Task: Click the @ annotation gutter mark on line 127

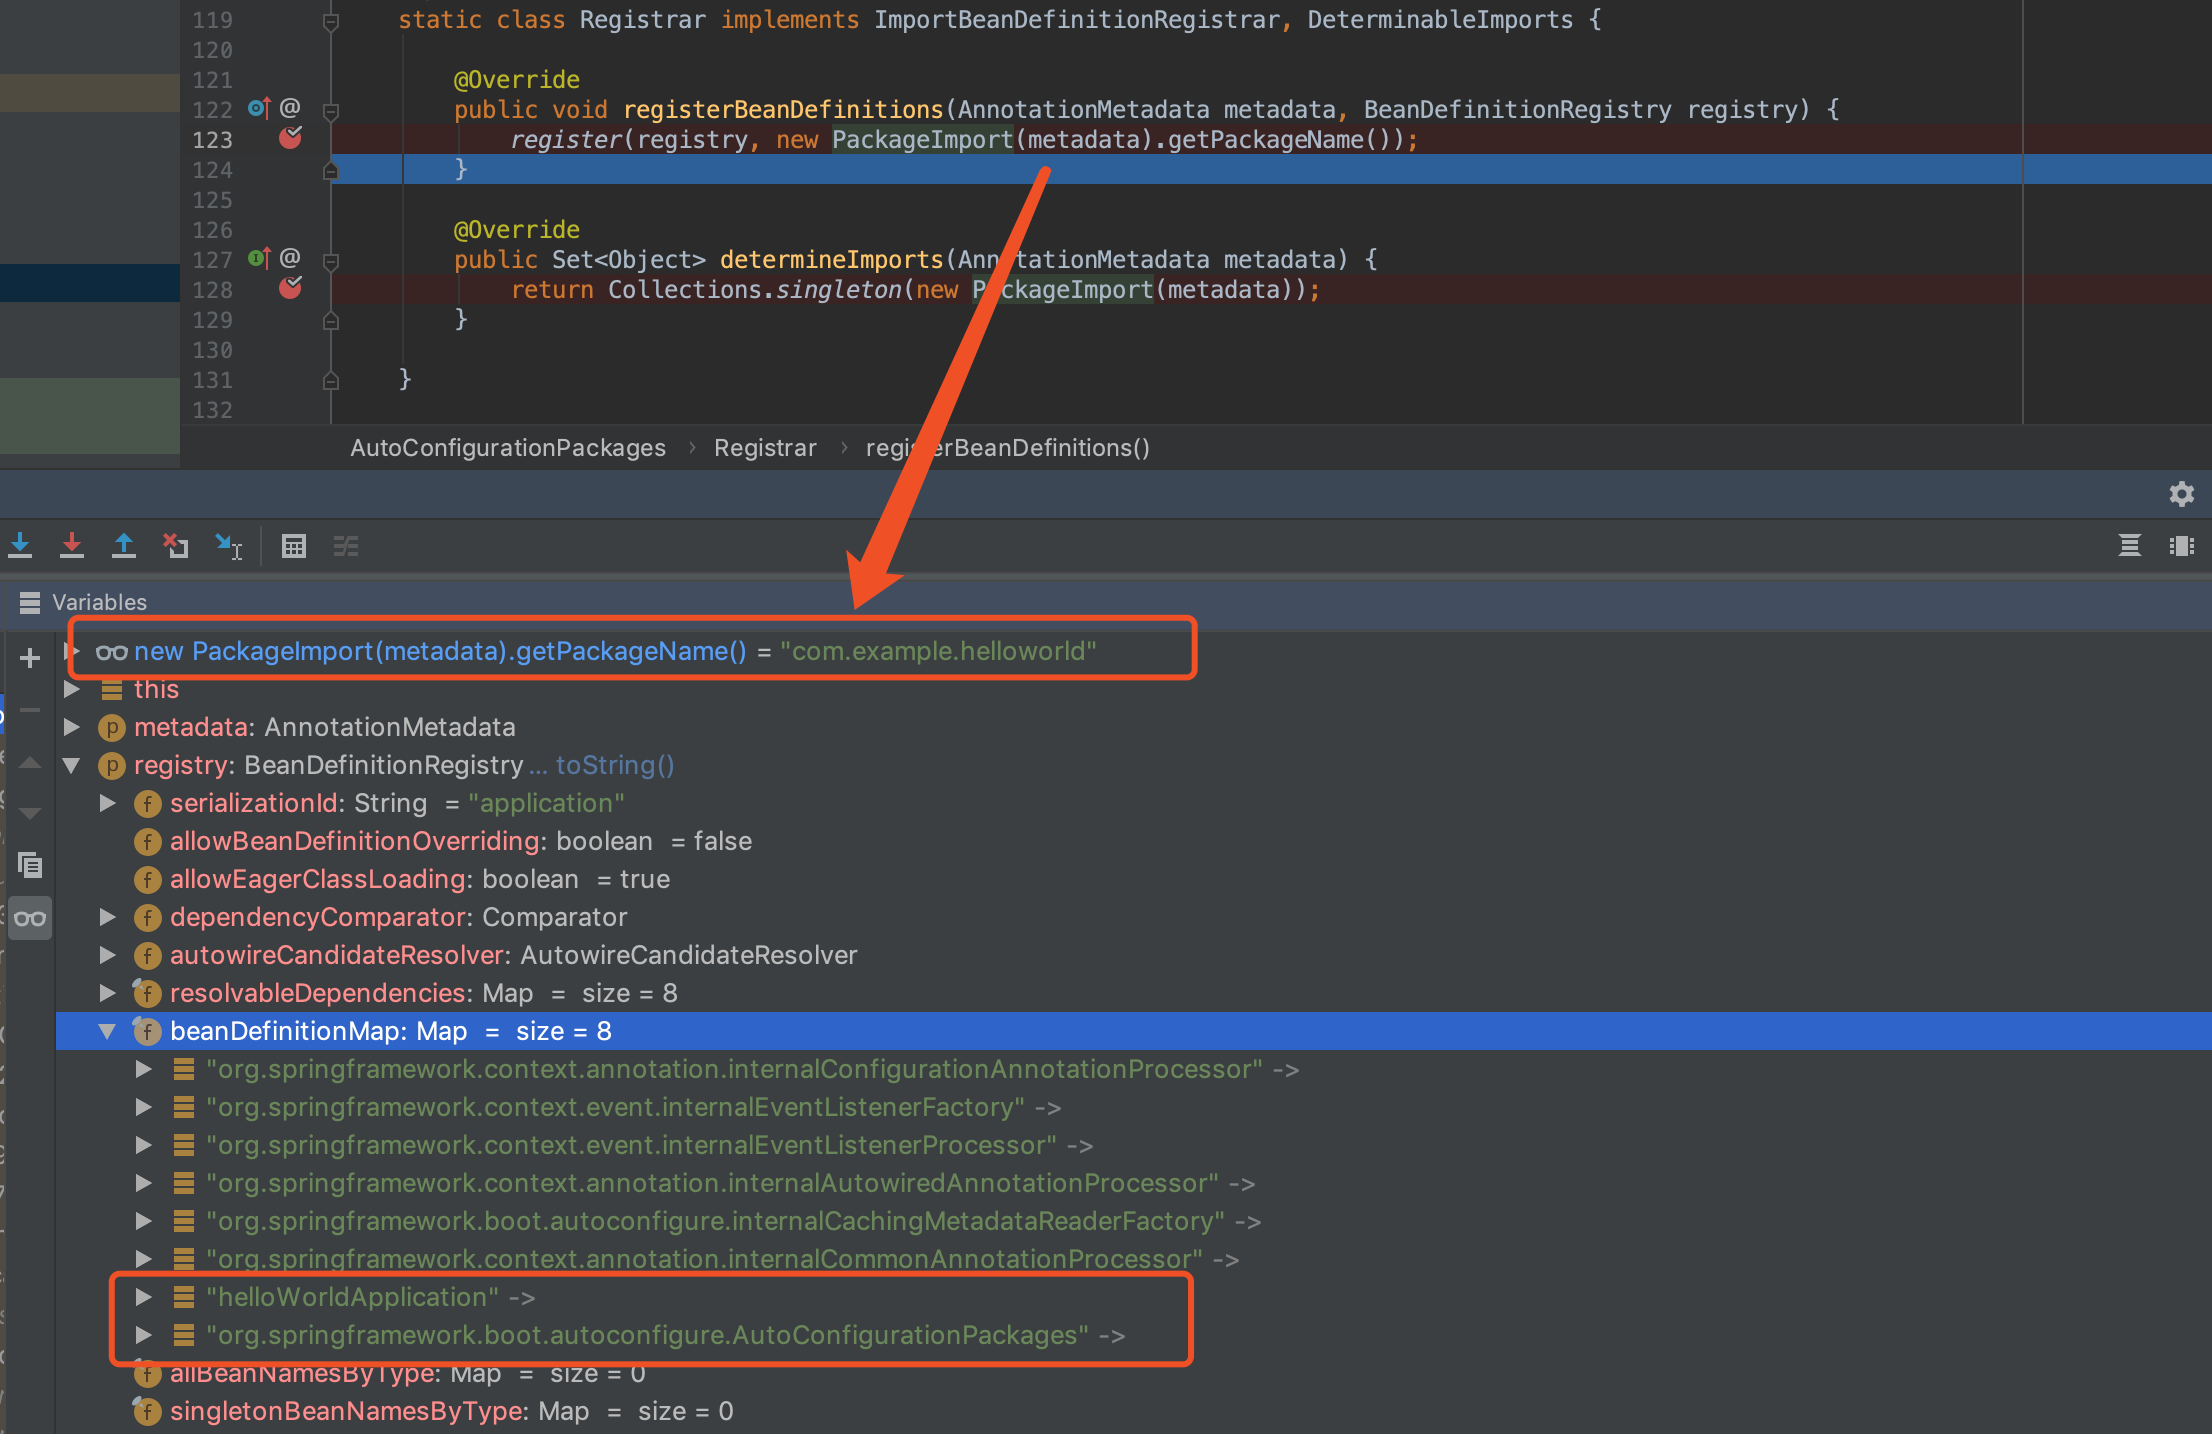Action: click(x=290, y=257)
